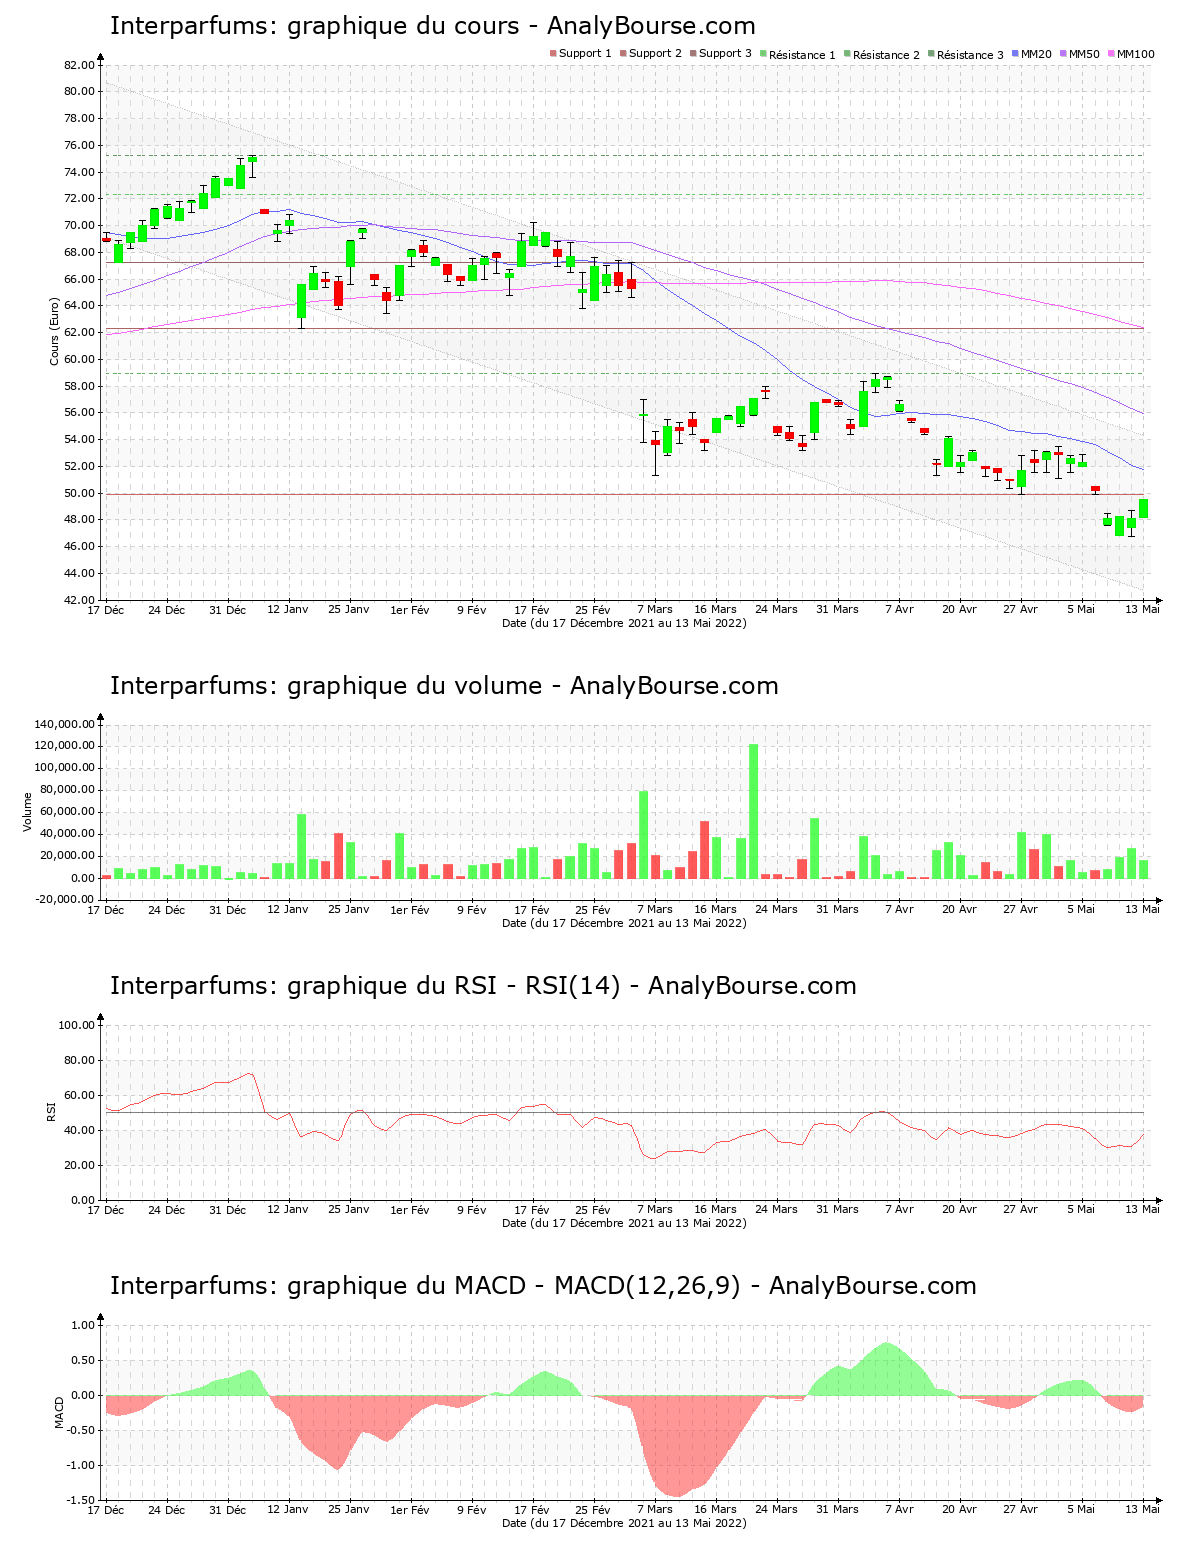This screenshot has width=1200, height=1550.
Task: Click the date range caption under RSI chart
Action: (x=624, y=1223)
